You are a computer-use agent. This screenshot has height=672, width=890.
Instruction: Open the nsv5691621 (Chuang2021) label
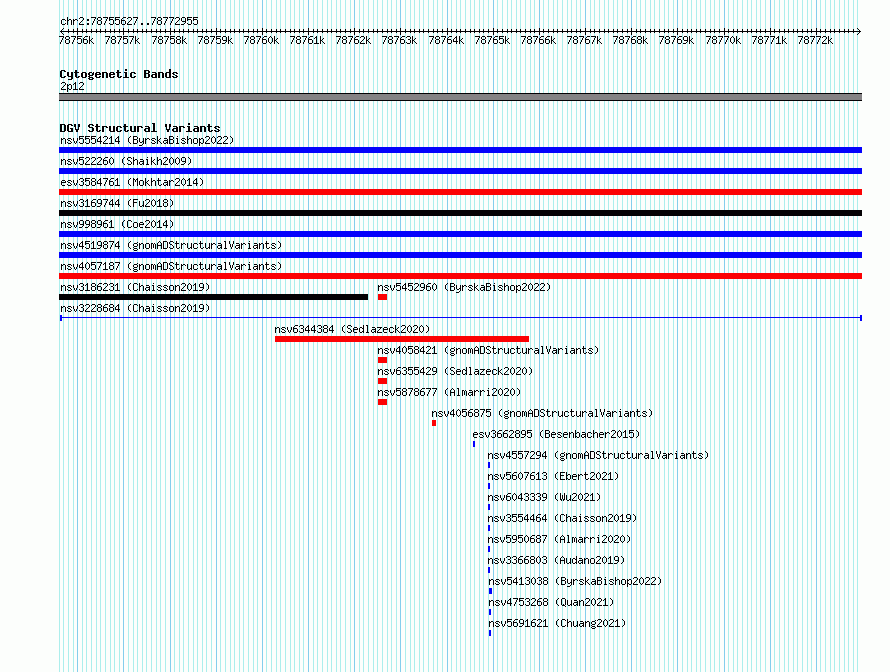point(557,623)
